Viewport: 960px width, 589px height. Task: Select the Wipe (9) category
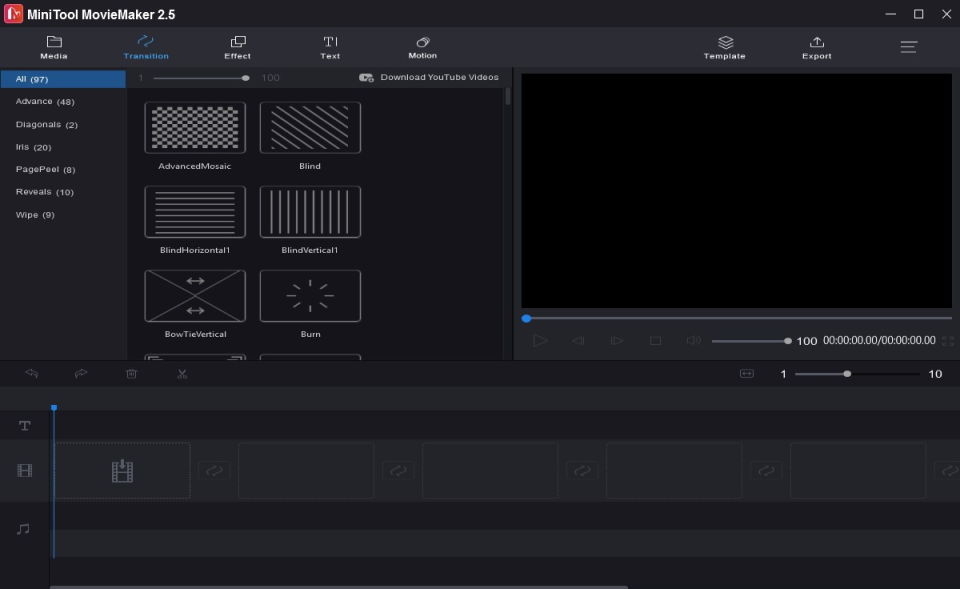pyautogui.click(x=35, y=215)
